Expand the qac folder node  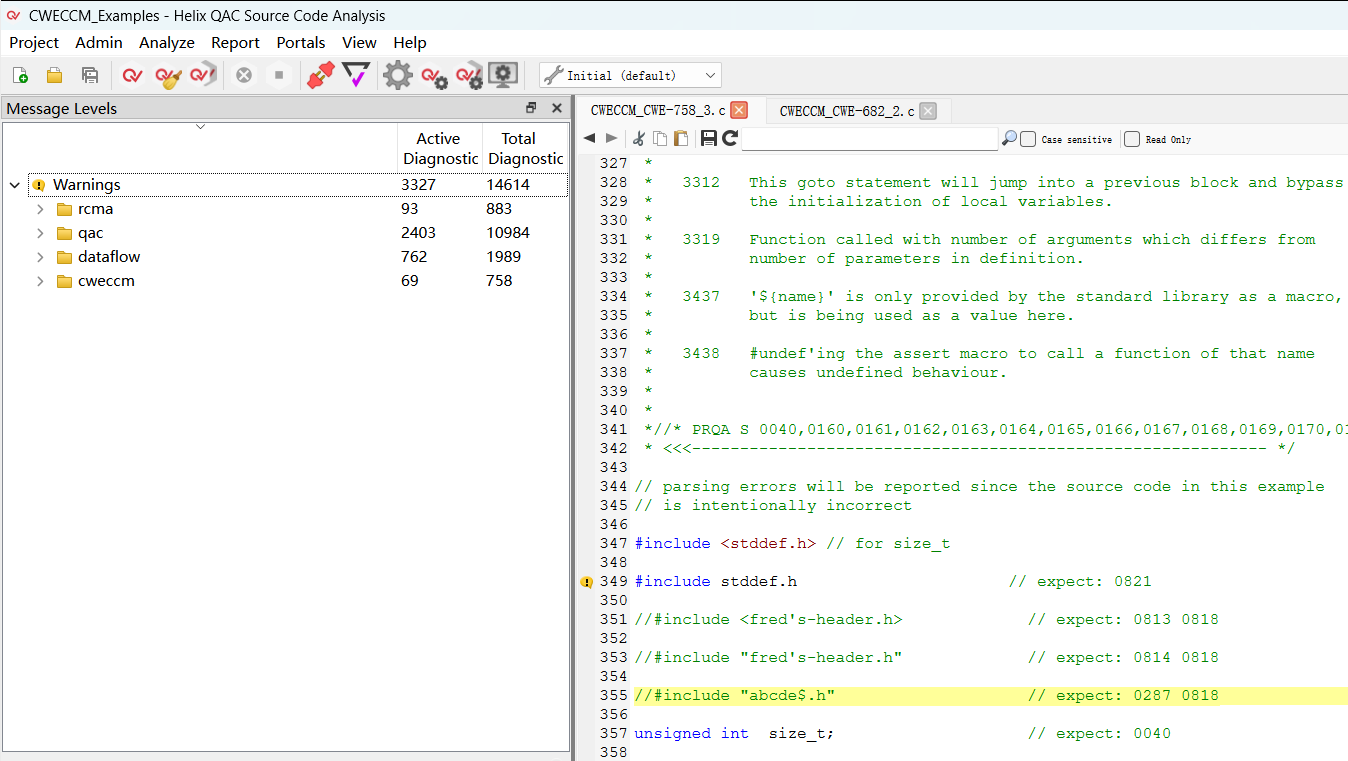40,233
